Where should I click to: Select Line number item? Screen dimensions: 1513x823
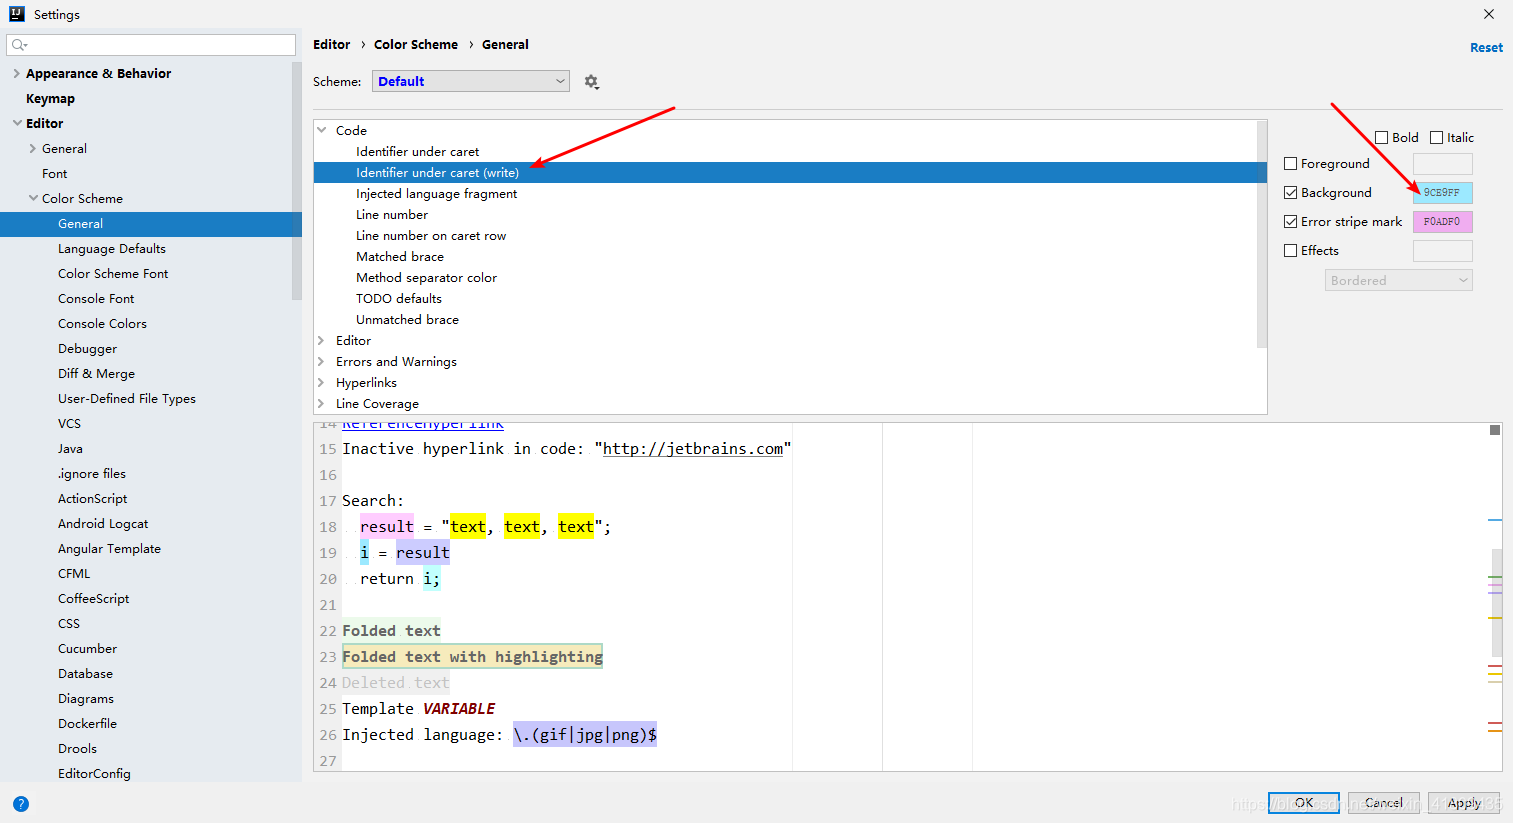point(392,215)
